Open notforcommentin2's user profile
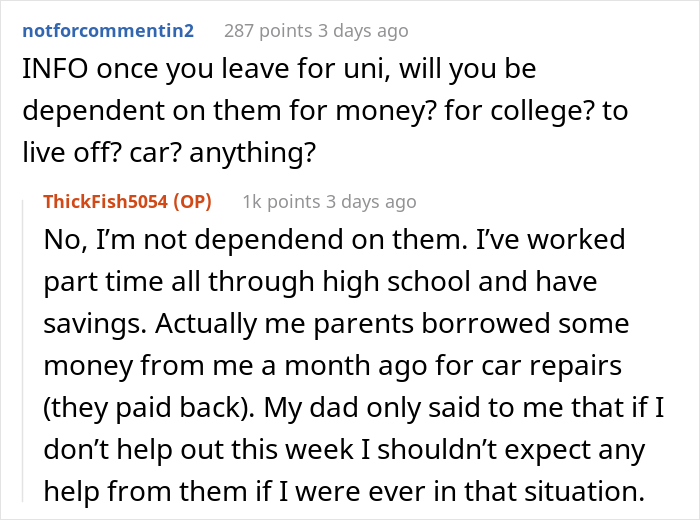 point(107,31)
